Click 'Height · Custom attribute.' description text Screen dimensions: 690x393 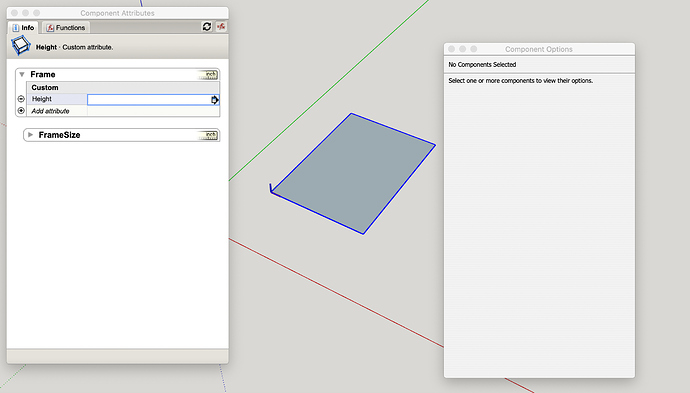click(74, 47)
